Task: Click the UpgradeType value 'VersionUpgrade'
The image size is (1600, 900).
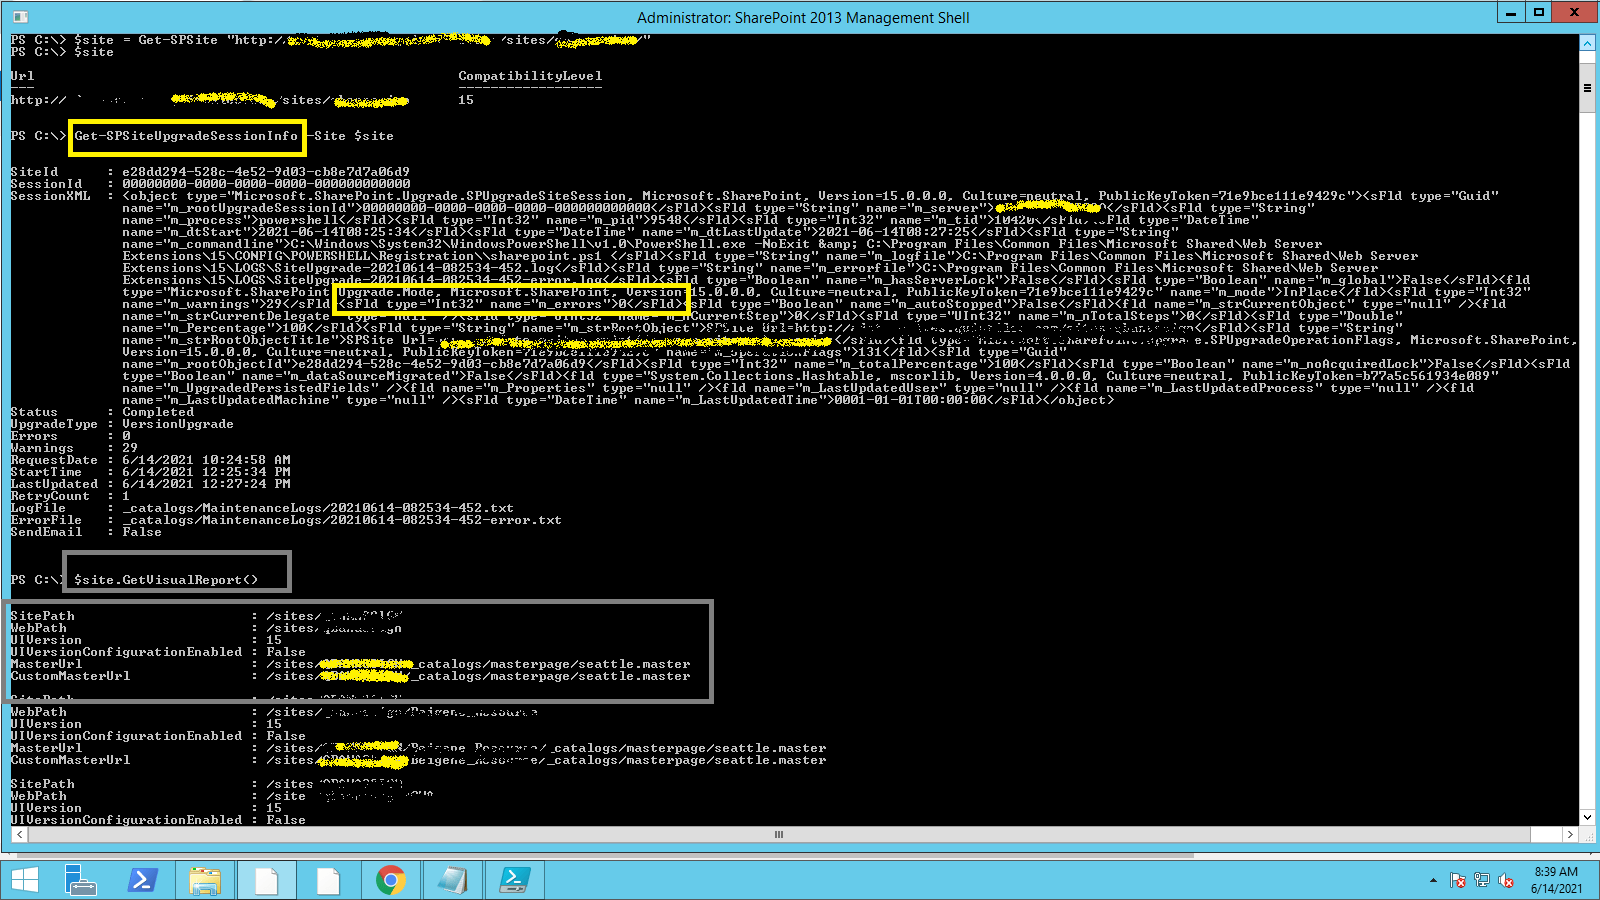Action: (x=178, y=424)
